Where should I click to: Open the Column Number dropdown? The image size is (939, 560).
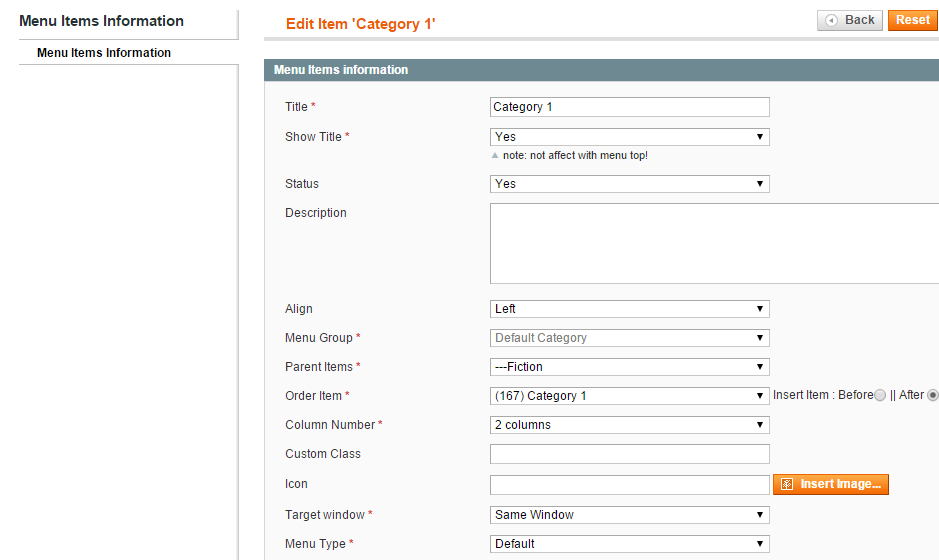tap(629, 425)
